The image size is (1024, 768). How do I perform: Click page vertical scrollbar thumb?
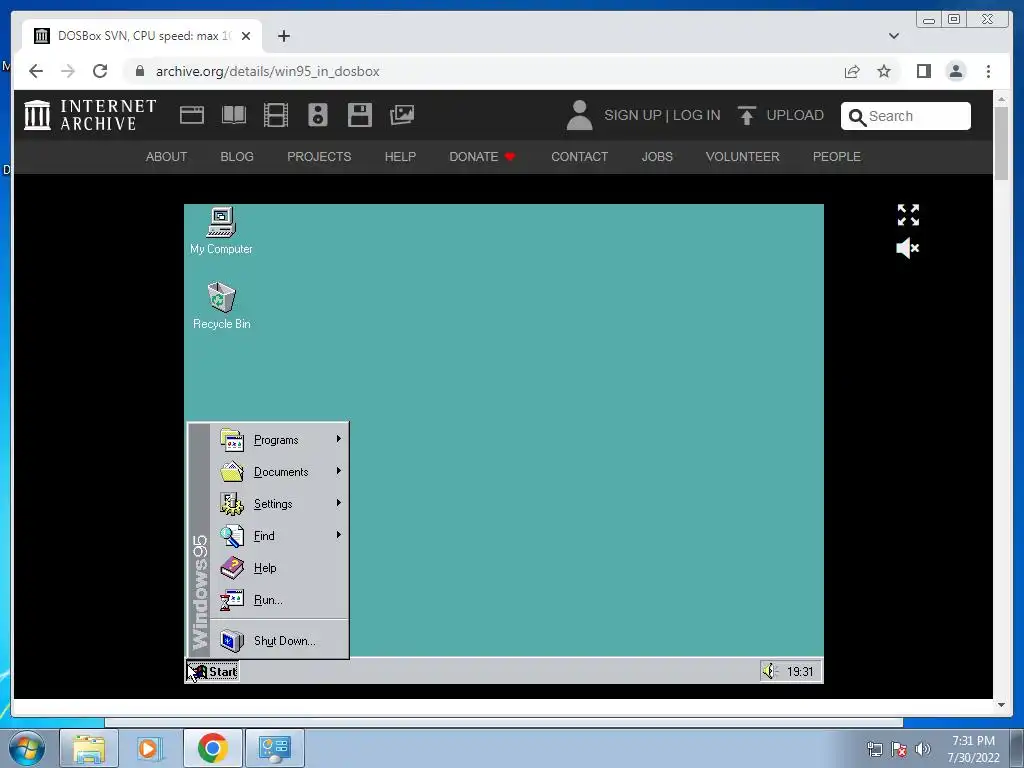pos(1001,142)
